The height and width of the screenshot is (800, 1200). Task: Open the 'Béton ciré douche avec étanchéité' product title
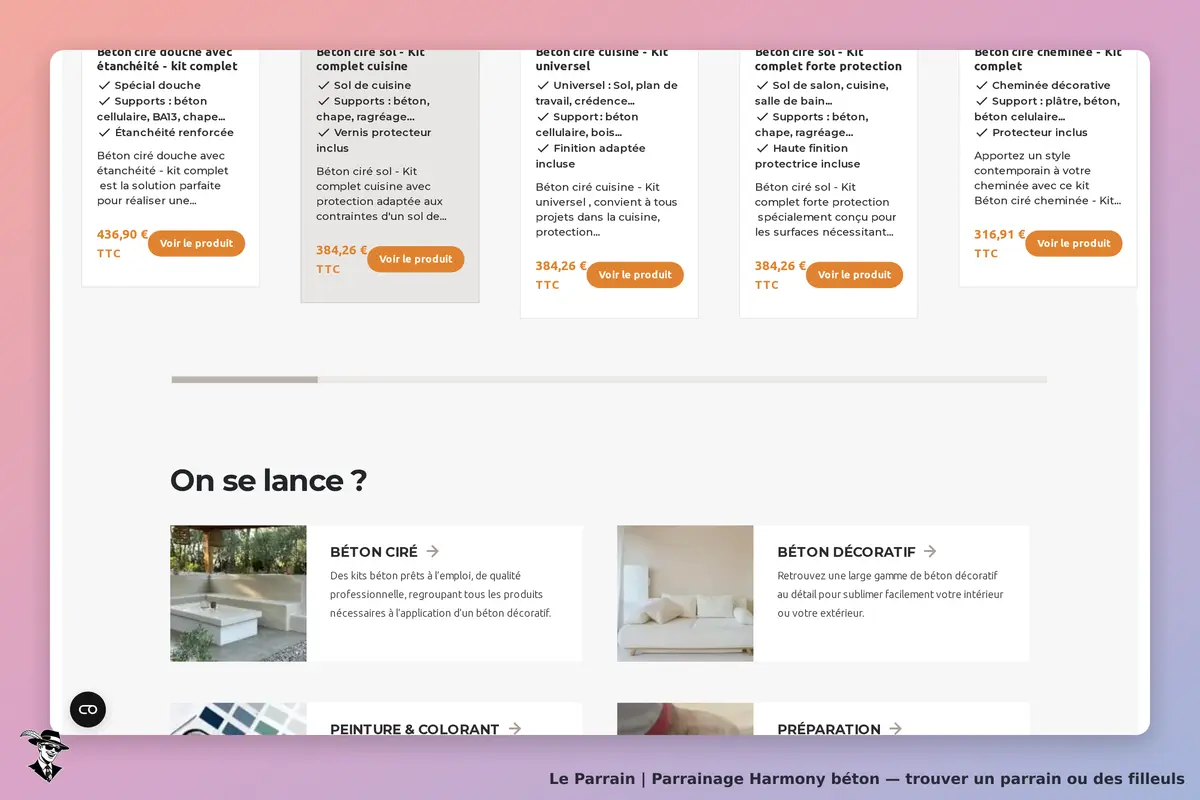(x=167, y=59)
